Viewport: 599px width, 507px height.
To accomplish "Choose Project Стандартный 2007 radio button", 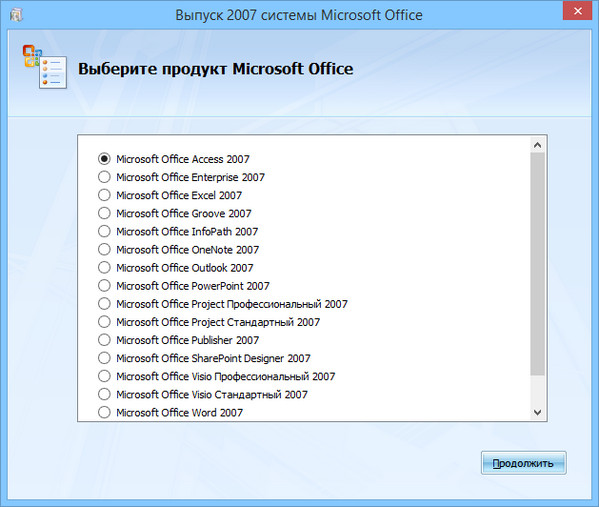I will [104, 322].
